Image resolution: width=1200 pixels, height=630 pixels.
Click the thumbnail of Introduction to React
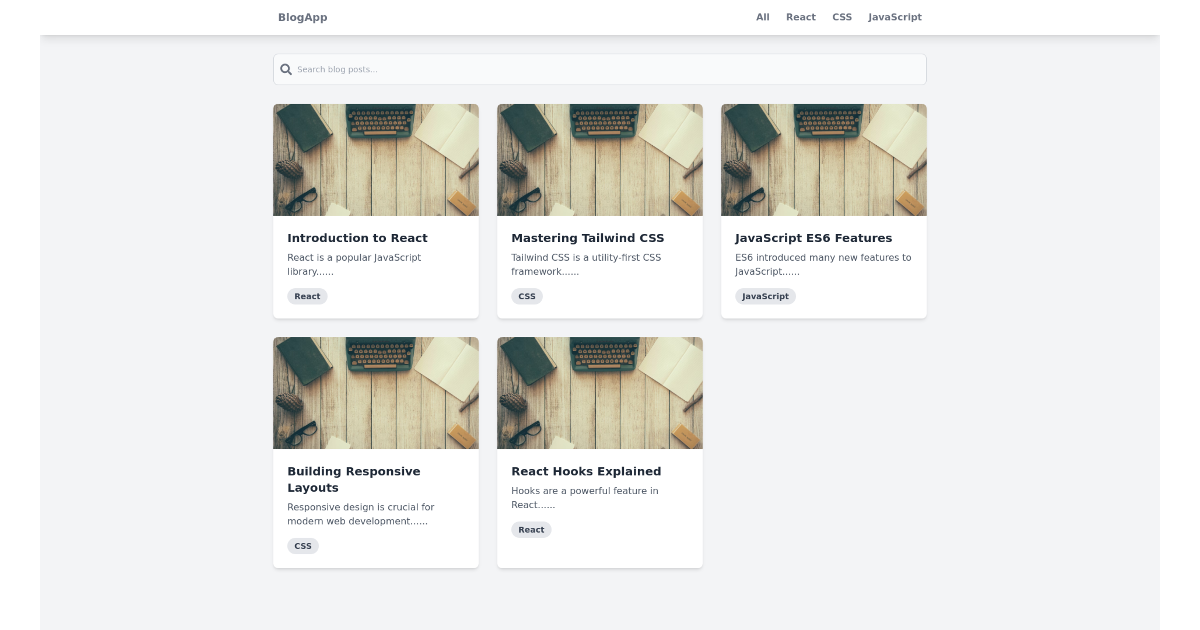coord(376,159)
